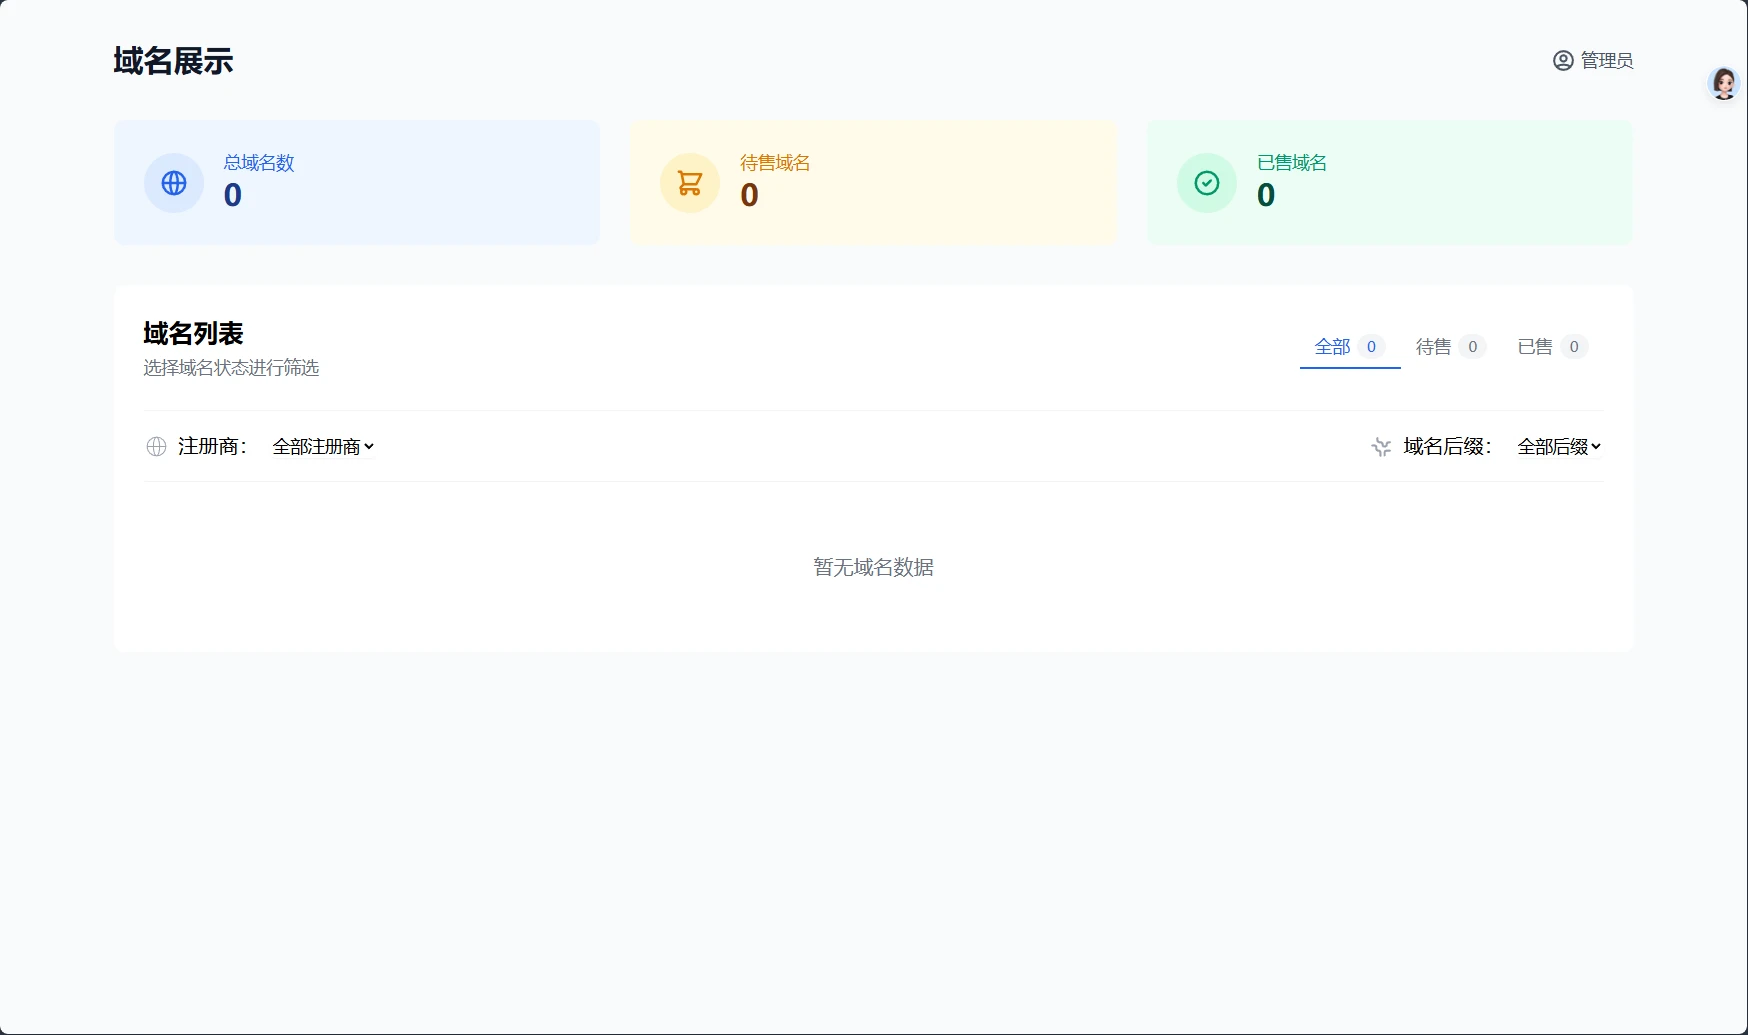Click the sparkle icon beside 域名后缀 label

coord(1381,447)
